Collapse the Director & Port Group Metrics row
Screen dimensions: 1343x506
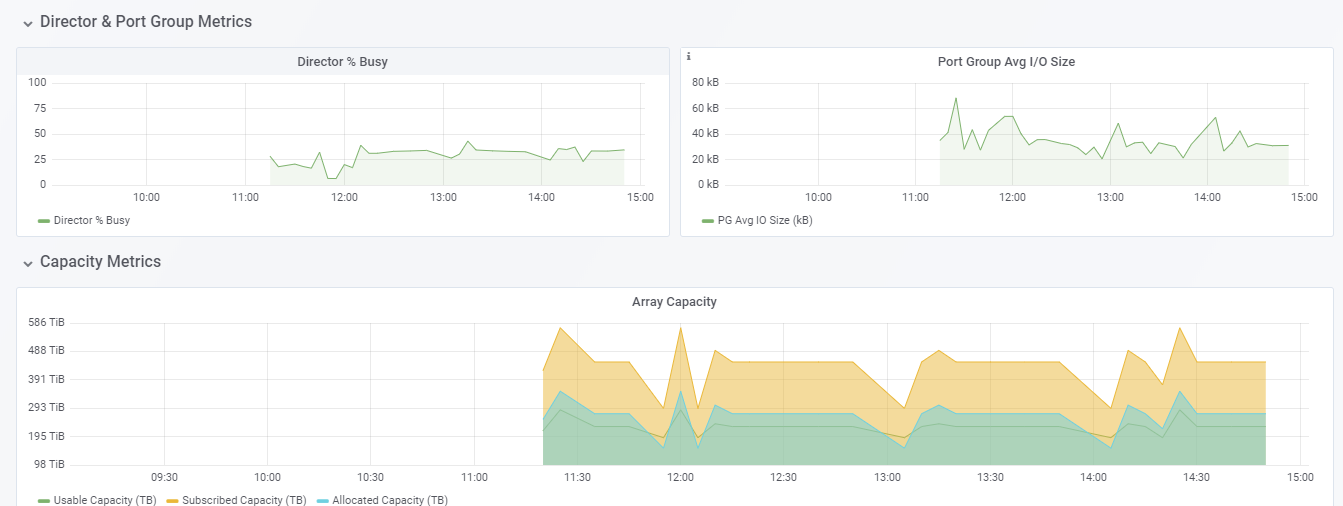(x=28, y=22)
